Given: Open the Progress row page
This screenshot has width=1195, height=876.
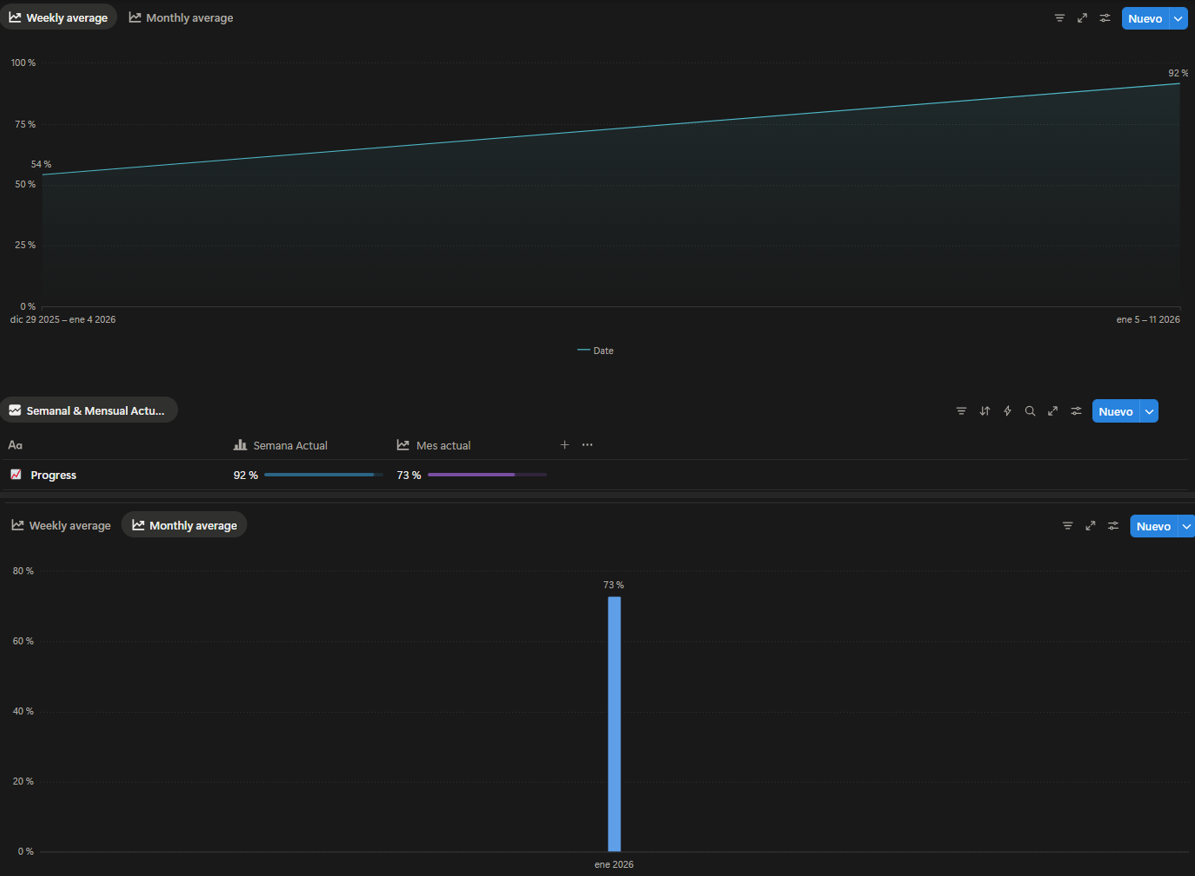Looking at the screenshot, I should (x=53, y=475).
